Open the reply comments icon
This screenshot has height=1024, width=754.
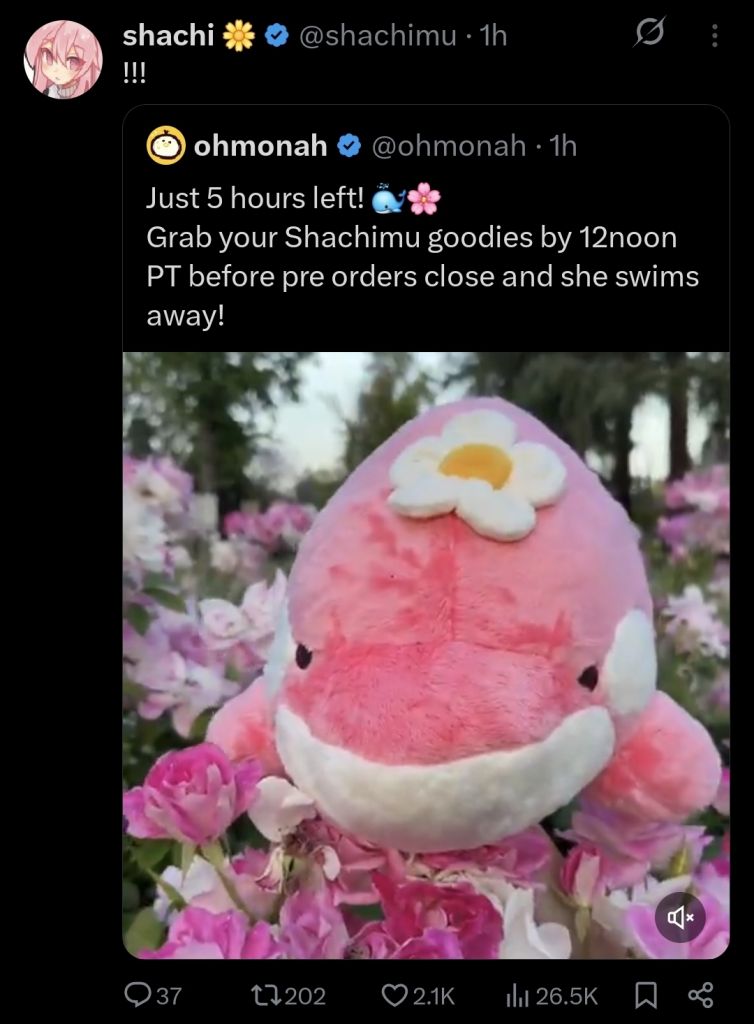(x=136, y=995)
